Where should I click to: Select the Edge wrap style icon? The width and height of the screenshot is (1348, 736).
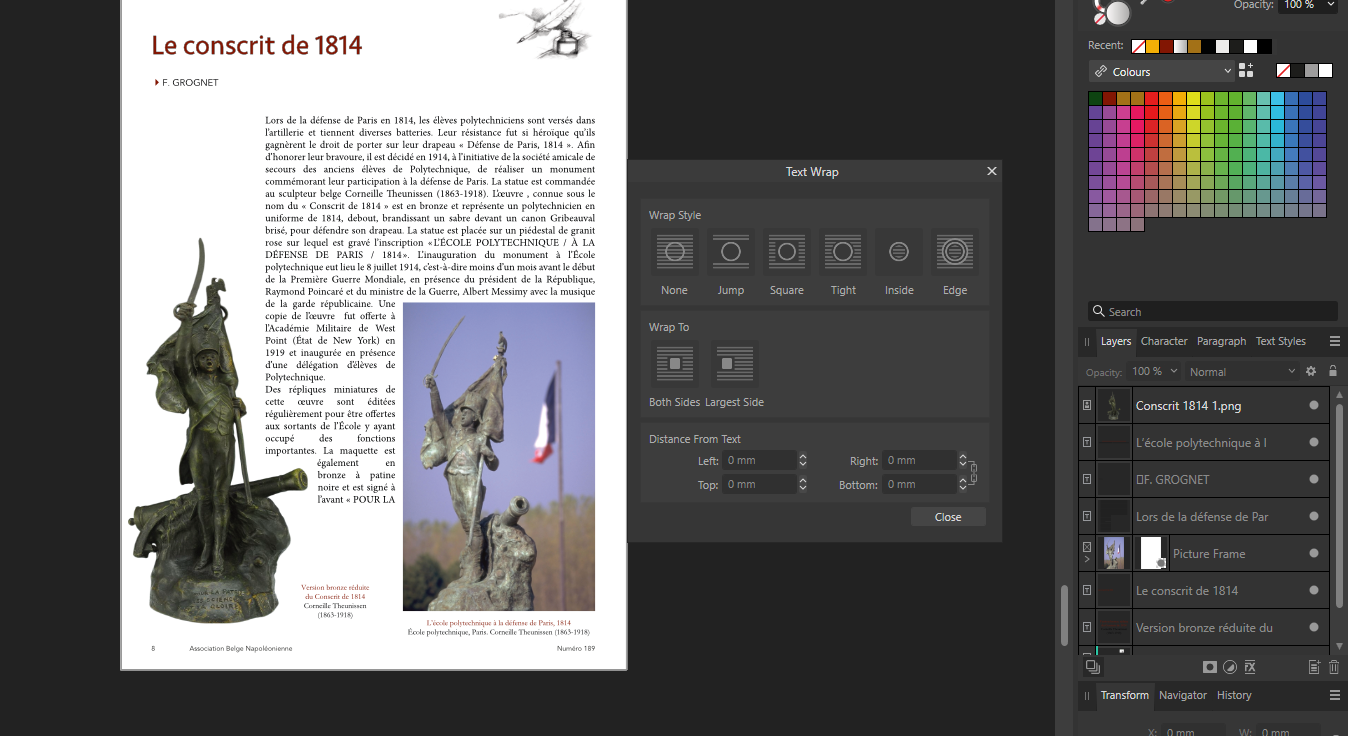955,252
